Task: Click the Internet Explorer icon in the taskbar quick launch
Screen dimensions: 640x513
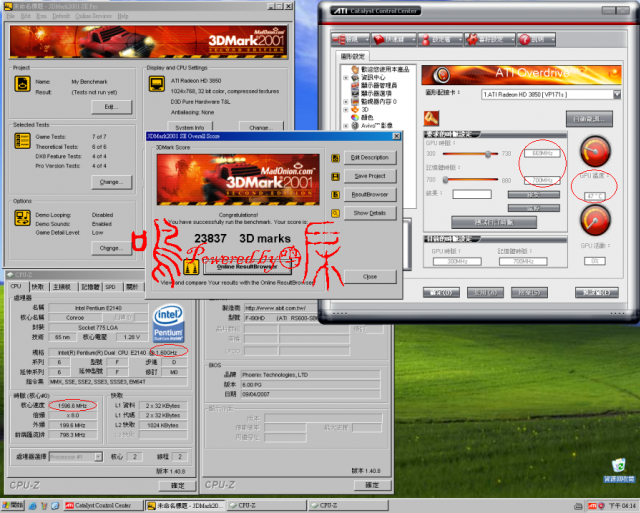Action: tap(33, 506)
